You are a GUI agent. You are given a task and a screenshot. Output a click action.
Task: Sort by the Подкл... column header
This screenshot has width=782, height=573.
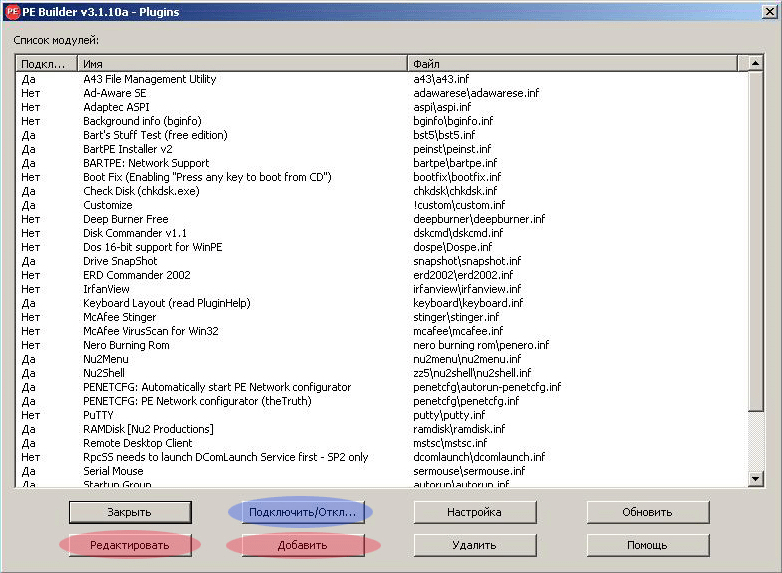tap(47, 64)
